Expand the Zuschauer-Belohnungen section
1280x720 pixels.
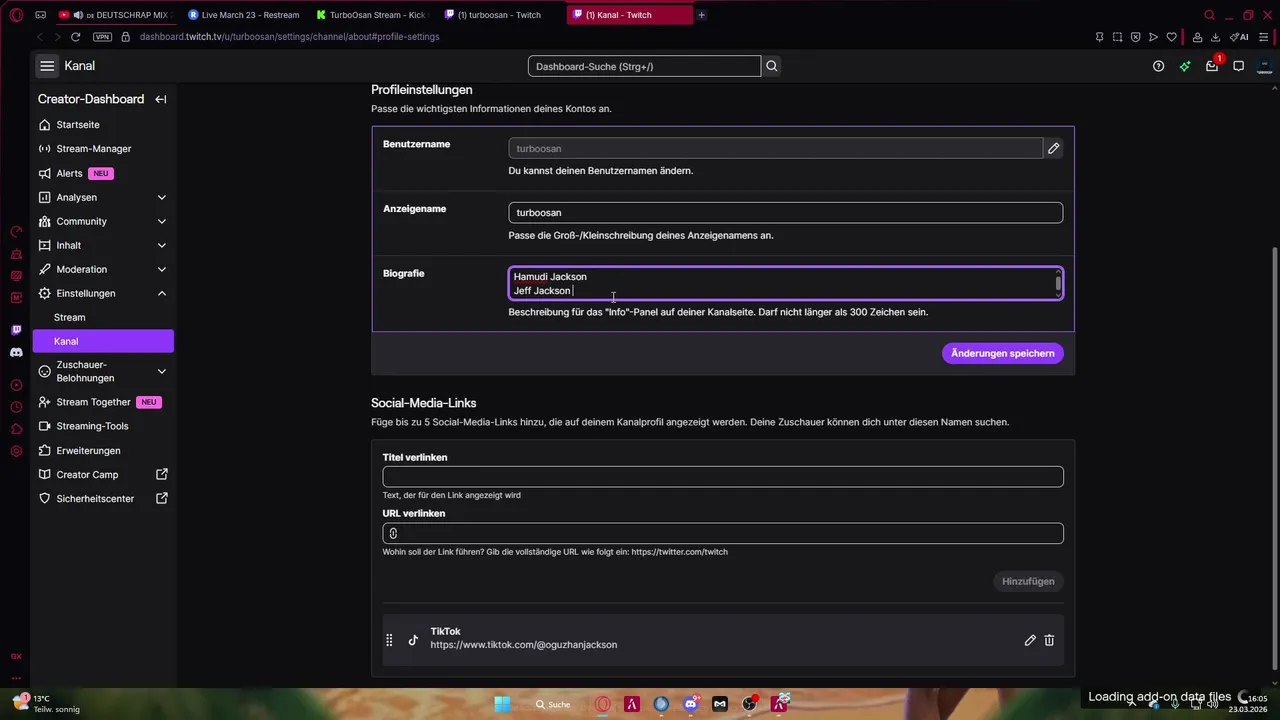162,371
